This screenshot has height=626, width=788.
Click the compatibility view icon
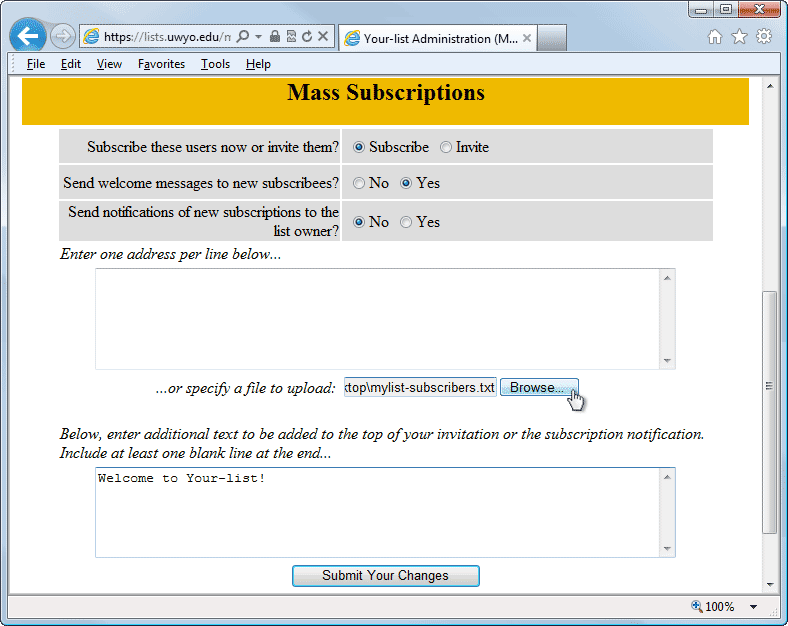291,36
